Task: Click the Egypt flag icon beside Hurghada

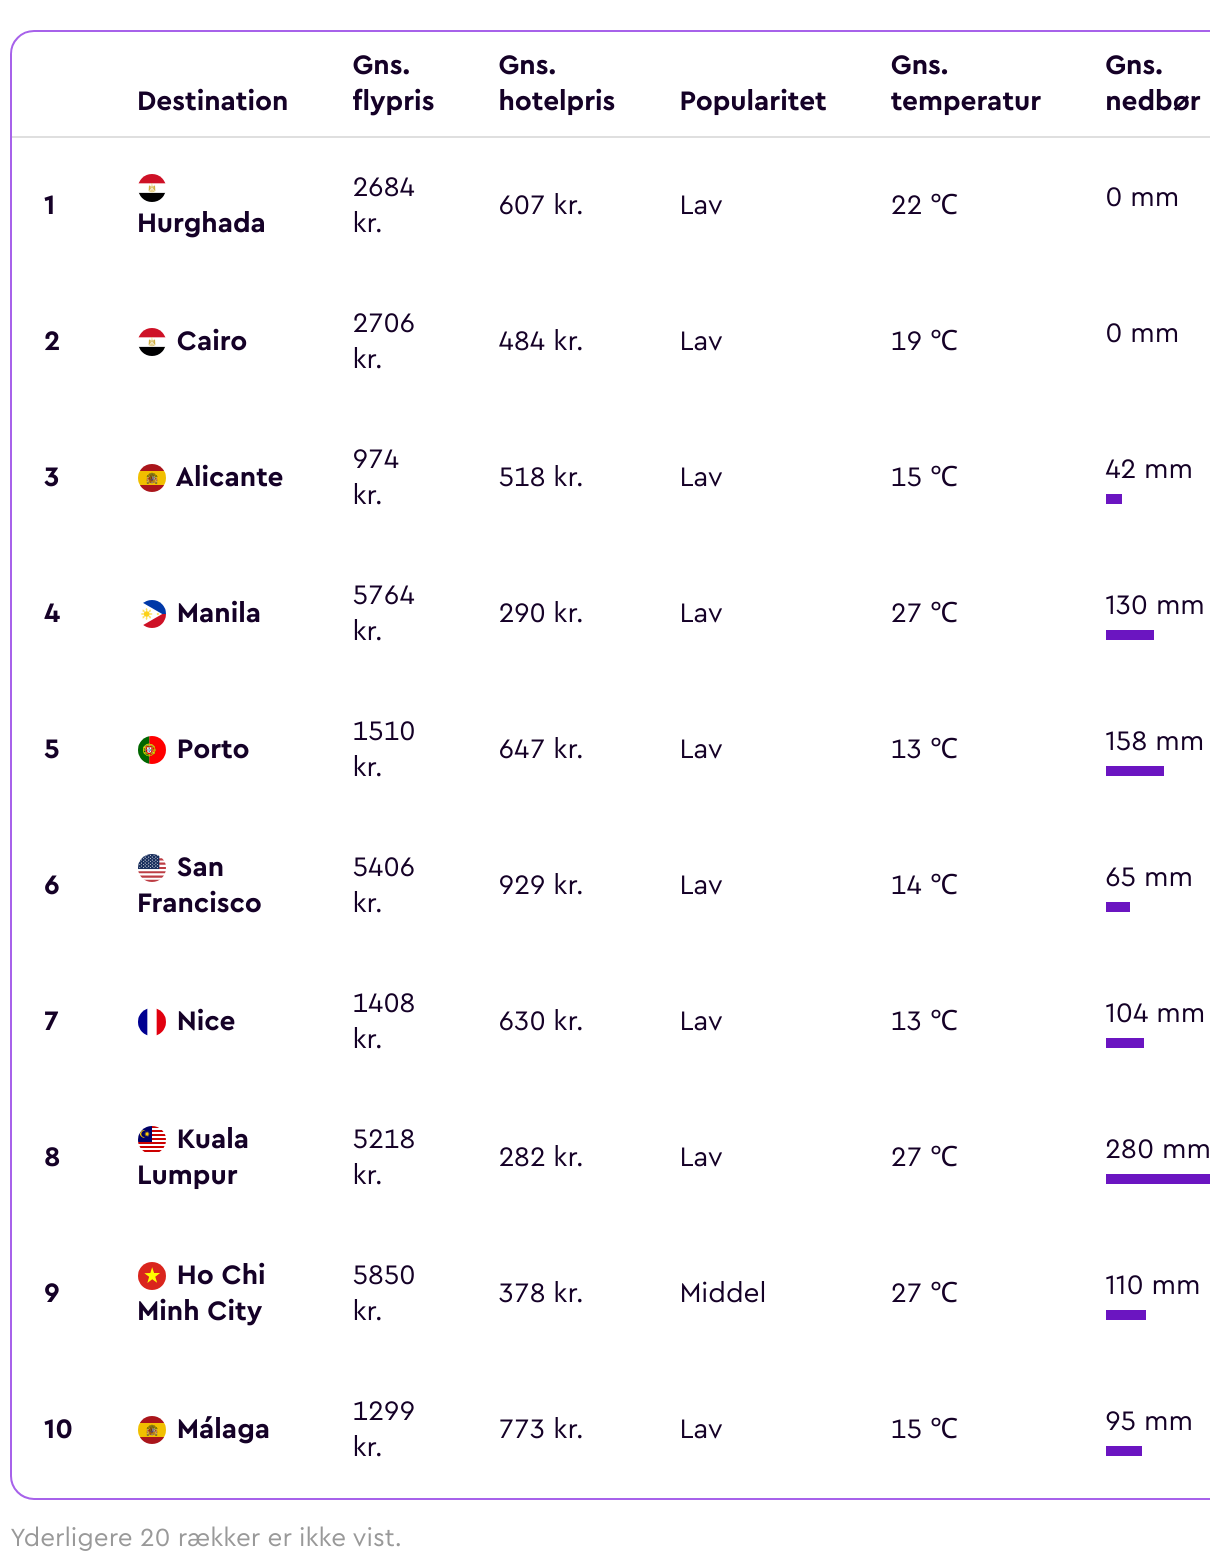Action: [x=152, y=187]
